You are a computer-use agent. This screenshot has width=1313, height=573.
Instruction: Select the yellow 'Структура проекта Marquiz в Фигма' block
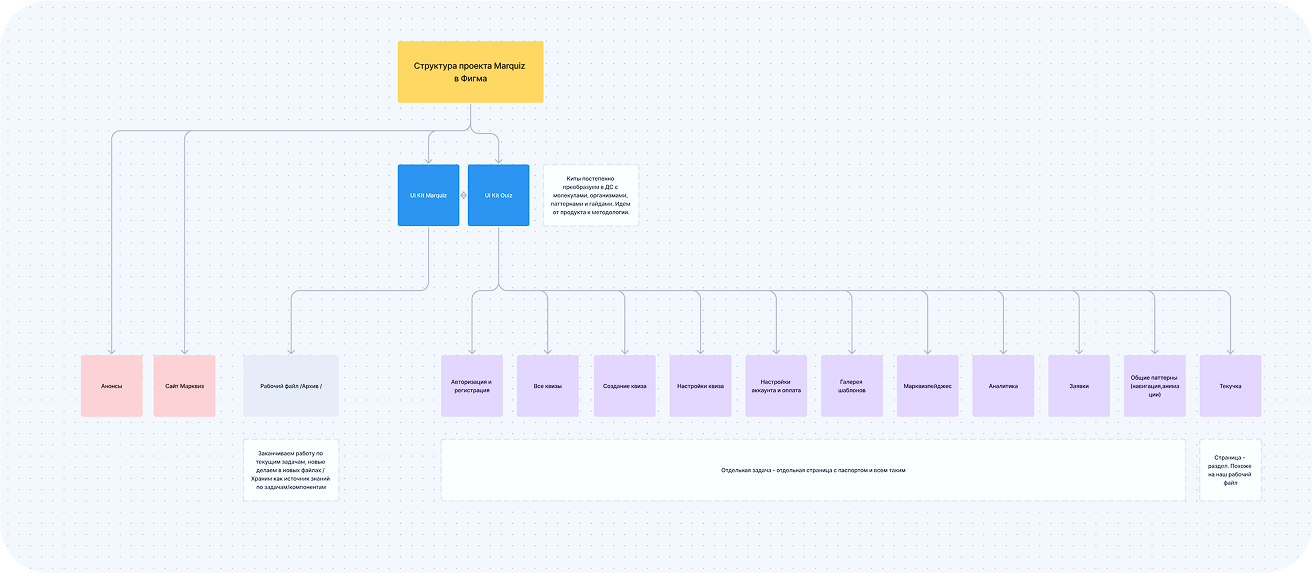point(470,72)
